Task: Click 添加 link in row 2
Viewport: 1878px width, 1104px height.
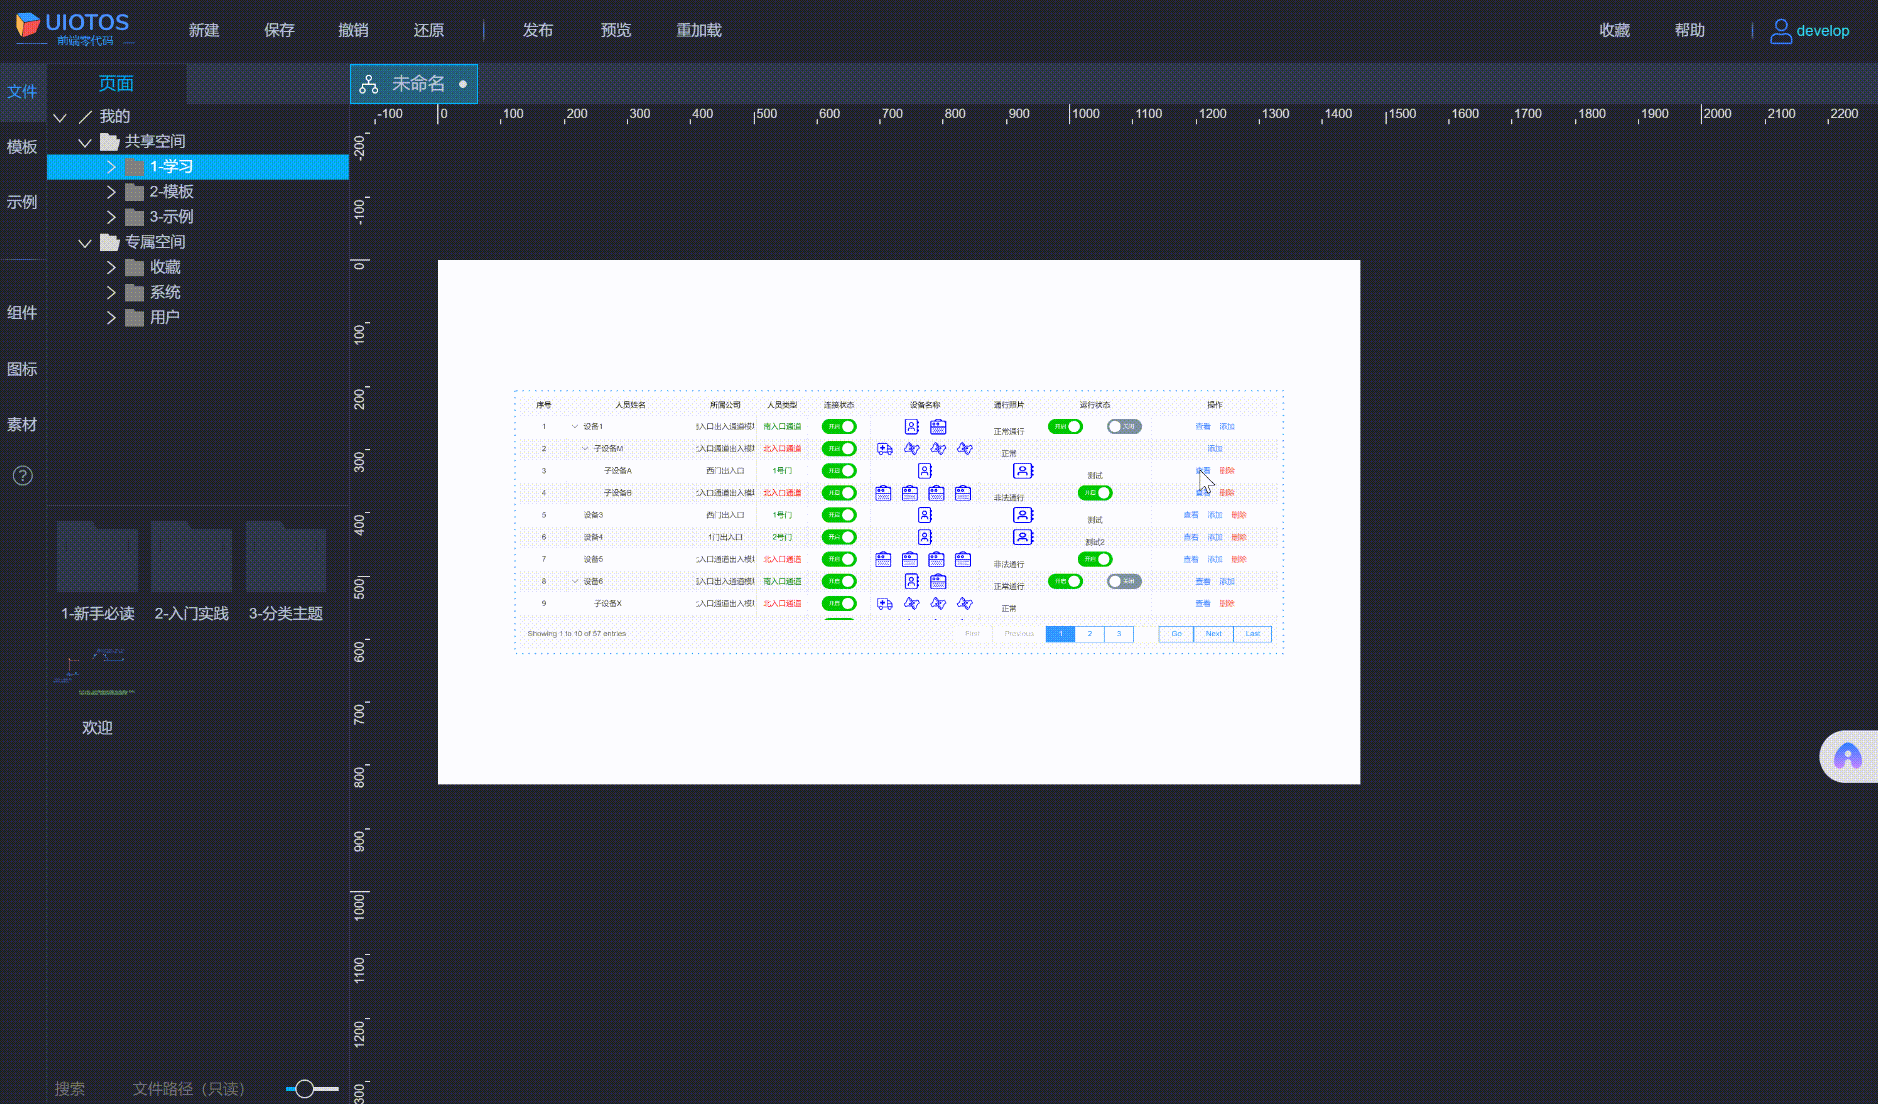Action: (x=1215, y=449)
